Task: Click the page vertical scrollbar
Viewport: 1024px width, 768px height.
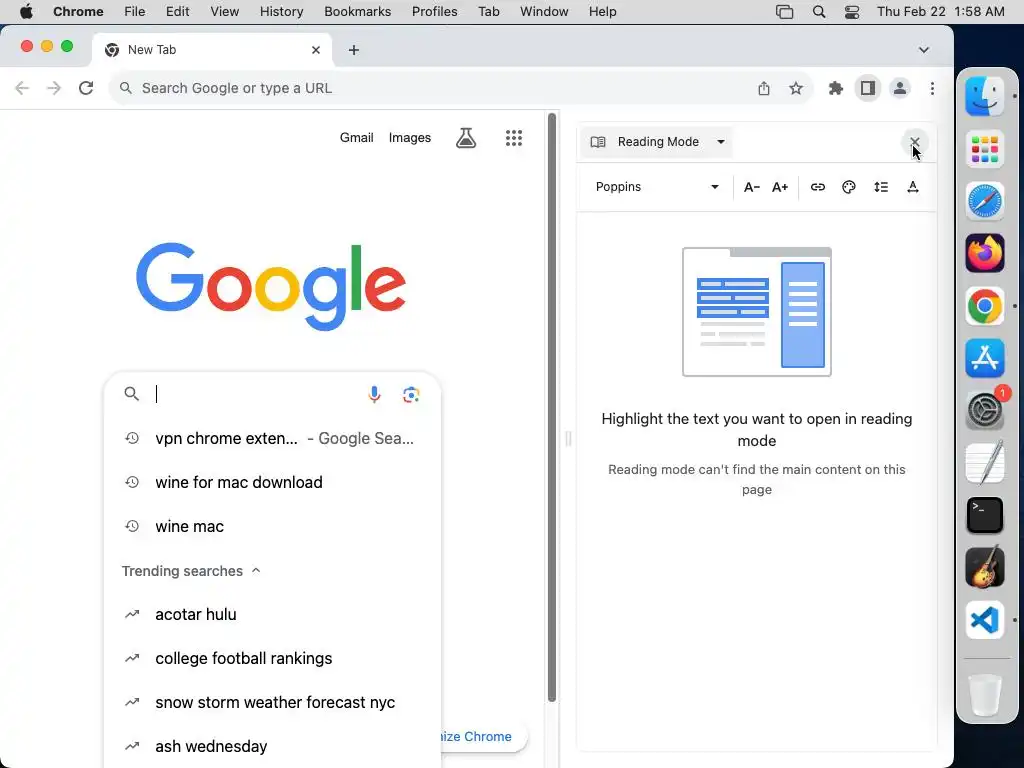Action: [552, 408]
